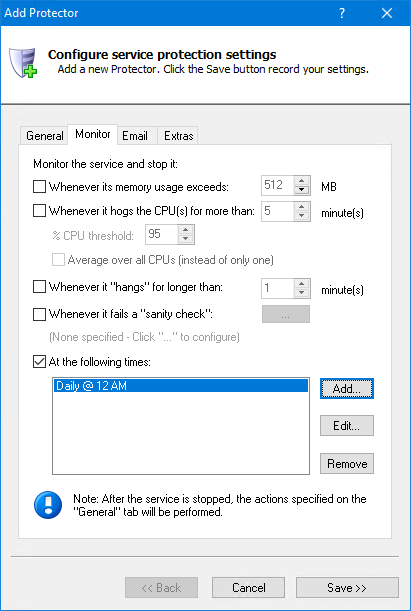Open the Email tab
Screen dimensions: 411x611
point(135,136)
